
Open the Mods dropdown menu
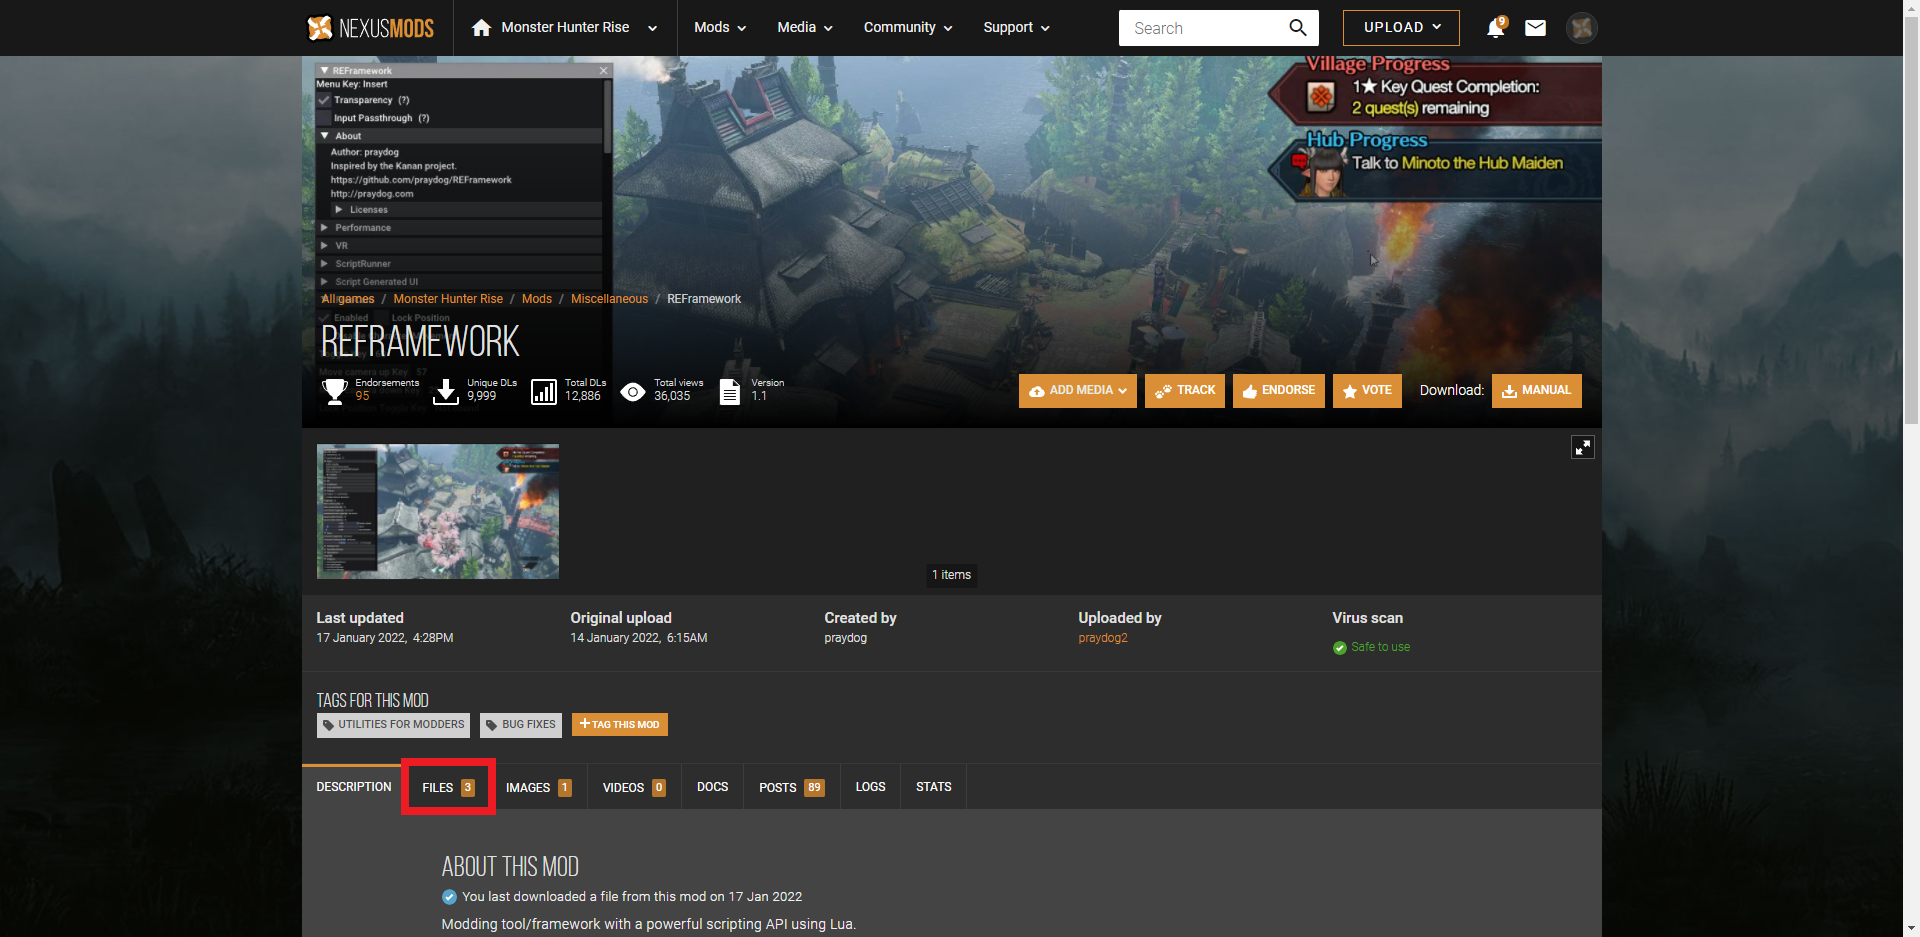(720, 28)
